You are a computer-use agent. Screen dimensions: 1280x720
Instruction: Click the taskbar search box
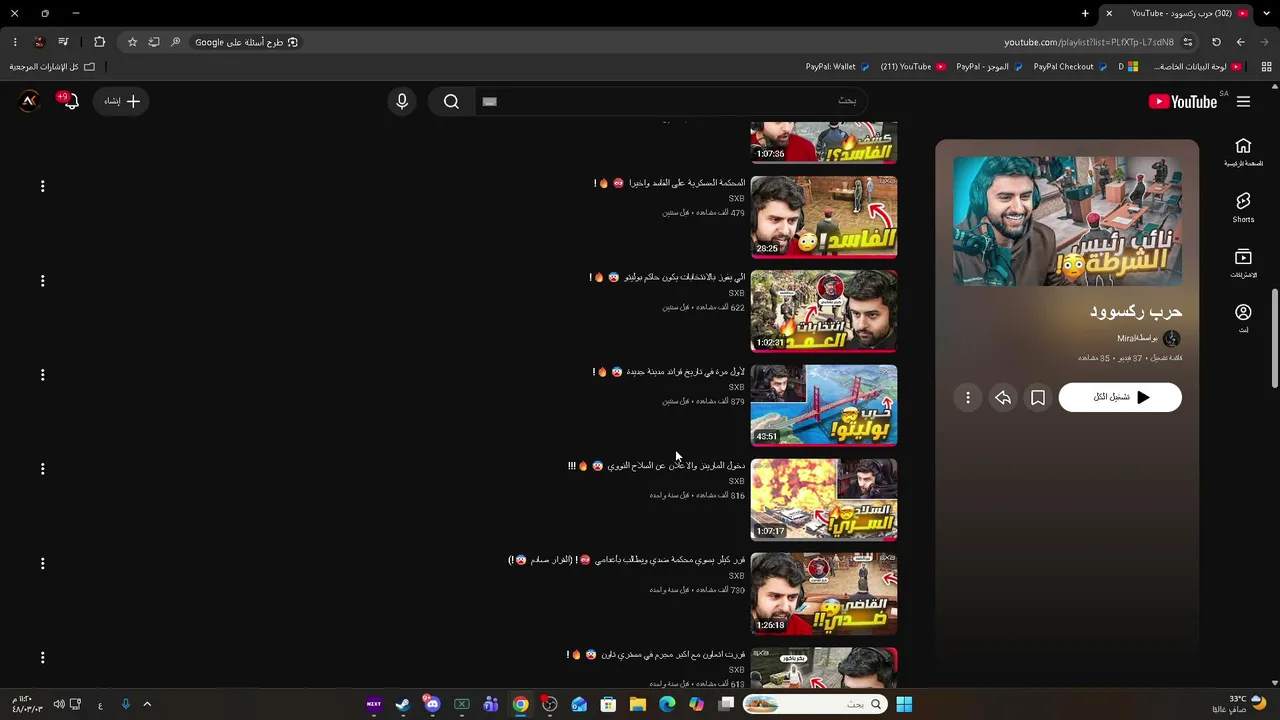click(x=814, y=704)
